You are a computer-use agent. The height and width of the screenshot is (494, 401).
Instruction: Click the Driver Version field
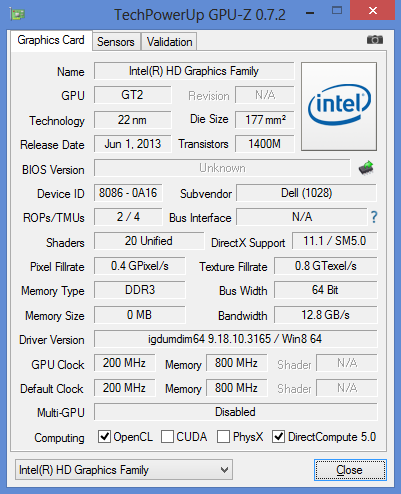[x=235, y=339]
